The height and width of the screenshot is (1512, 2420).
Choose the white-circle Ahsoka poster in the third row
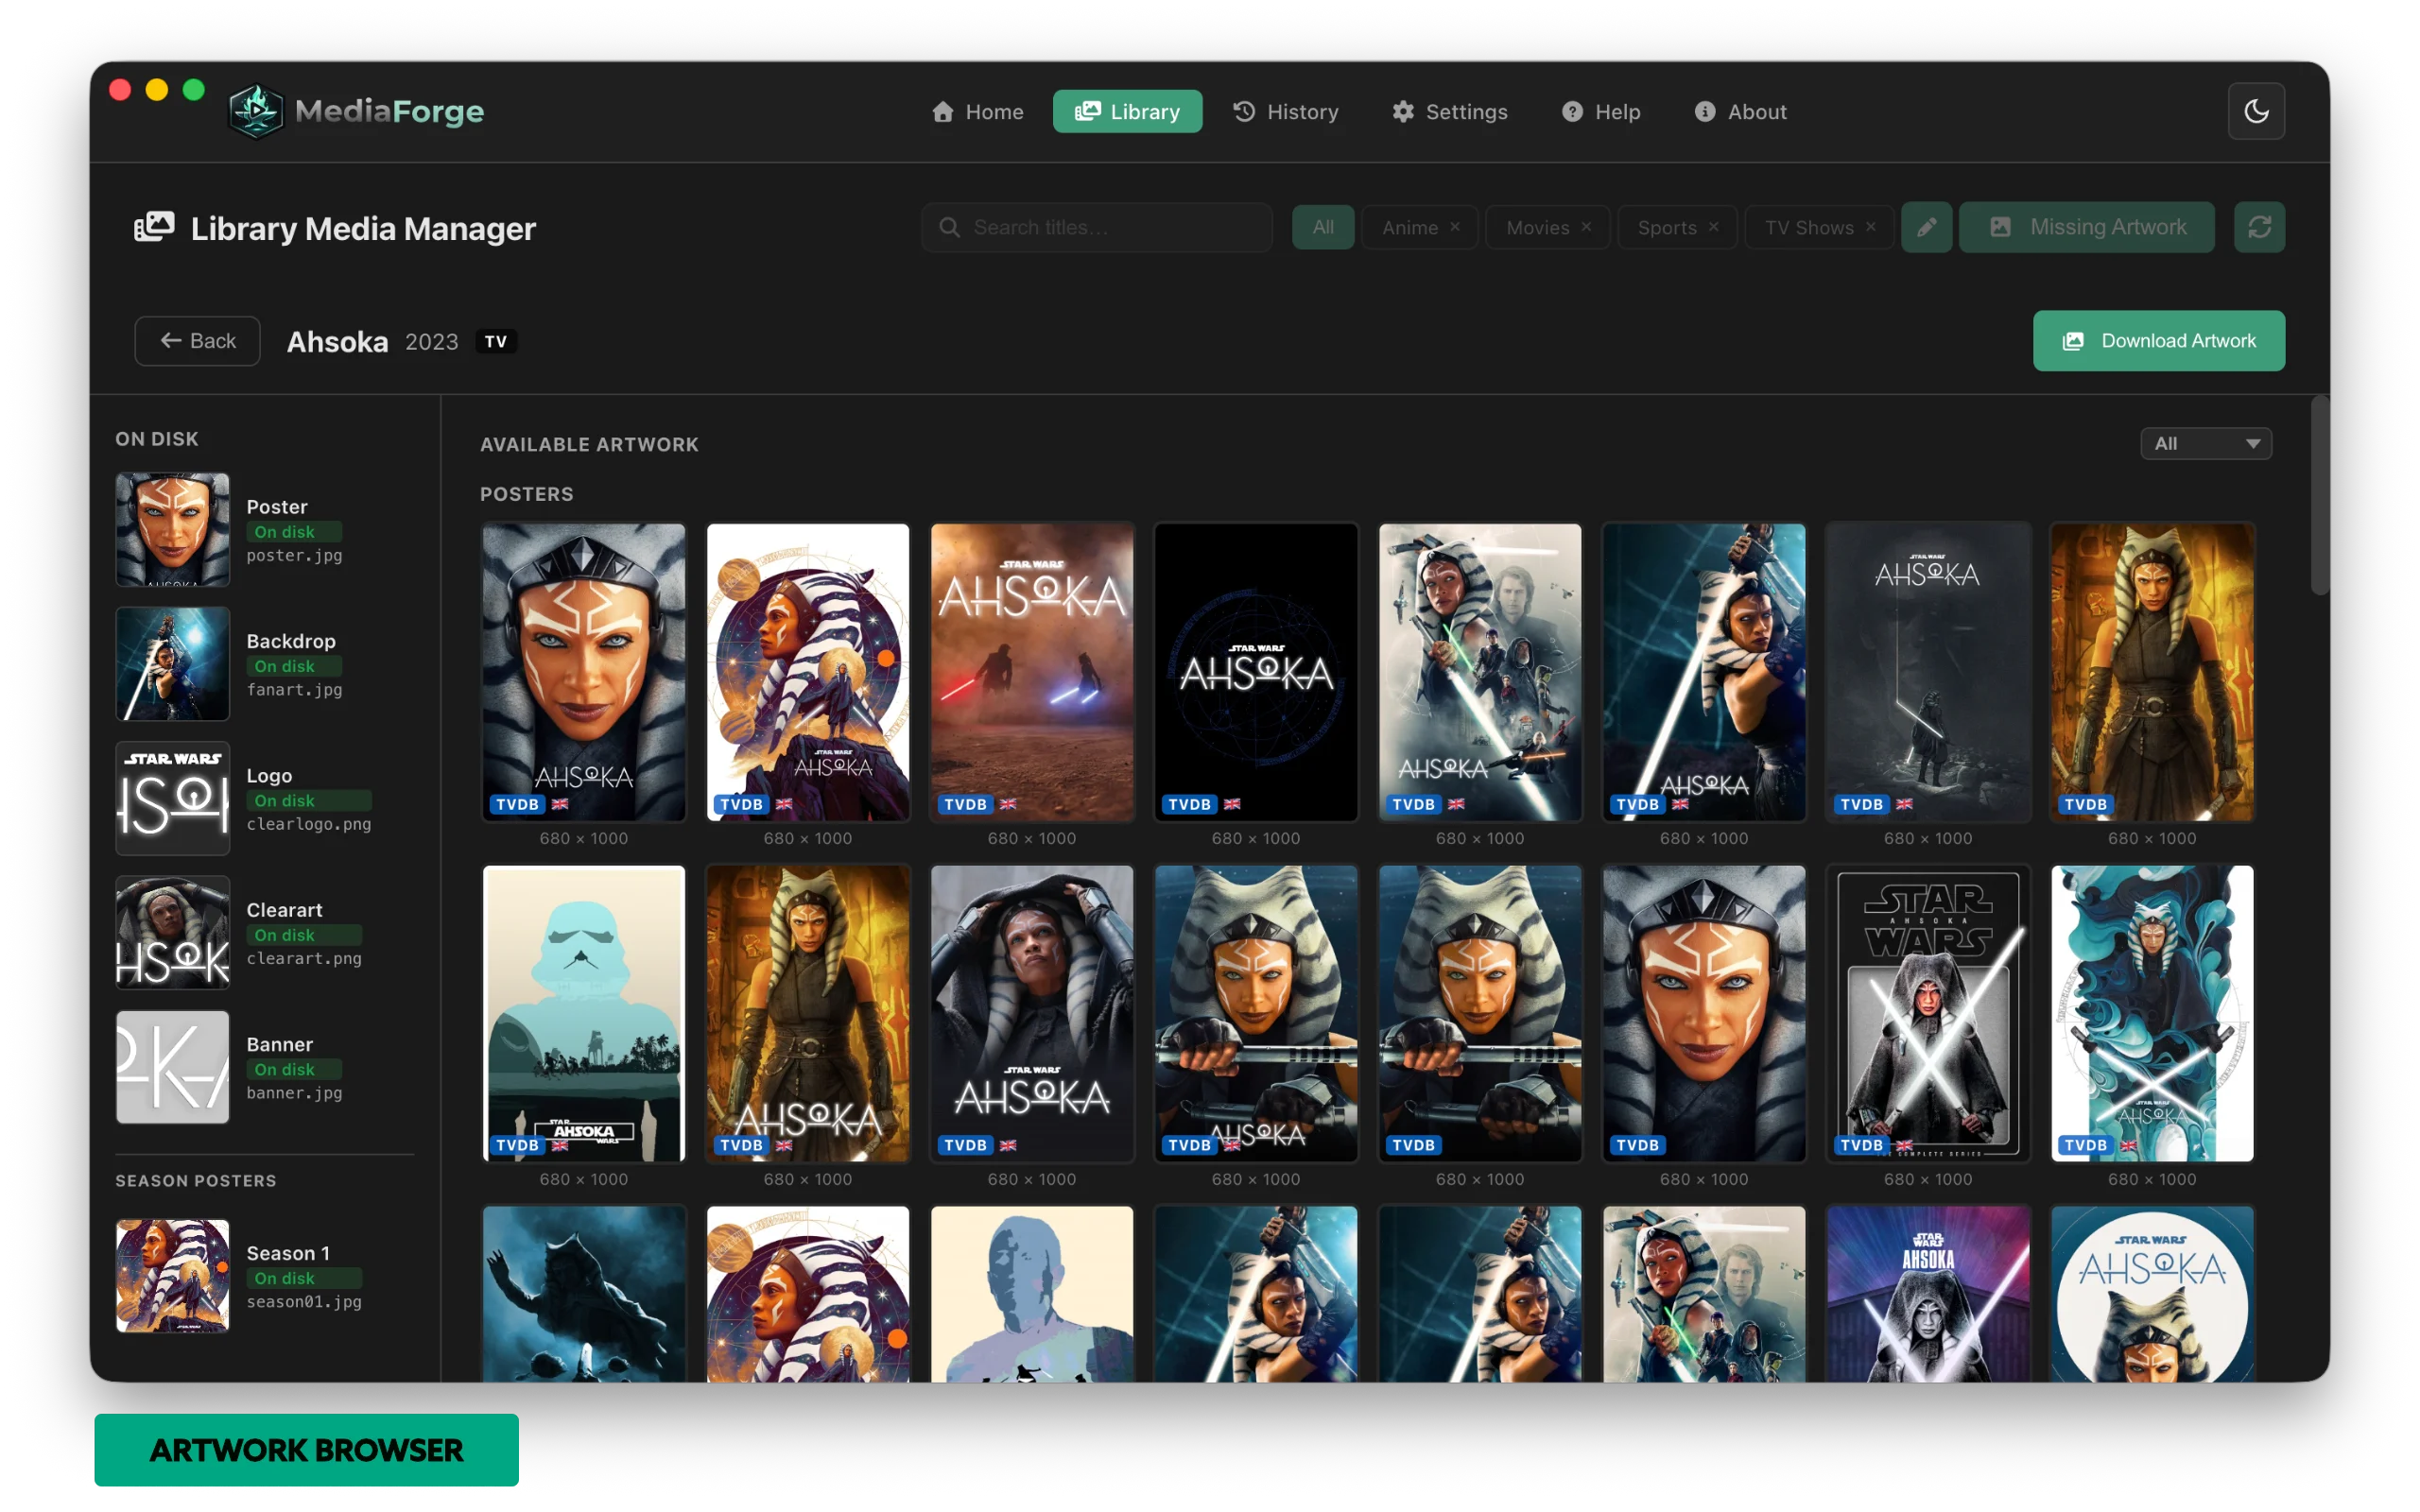click(x=2152, y=1294)
